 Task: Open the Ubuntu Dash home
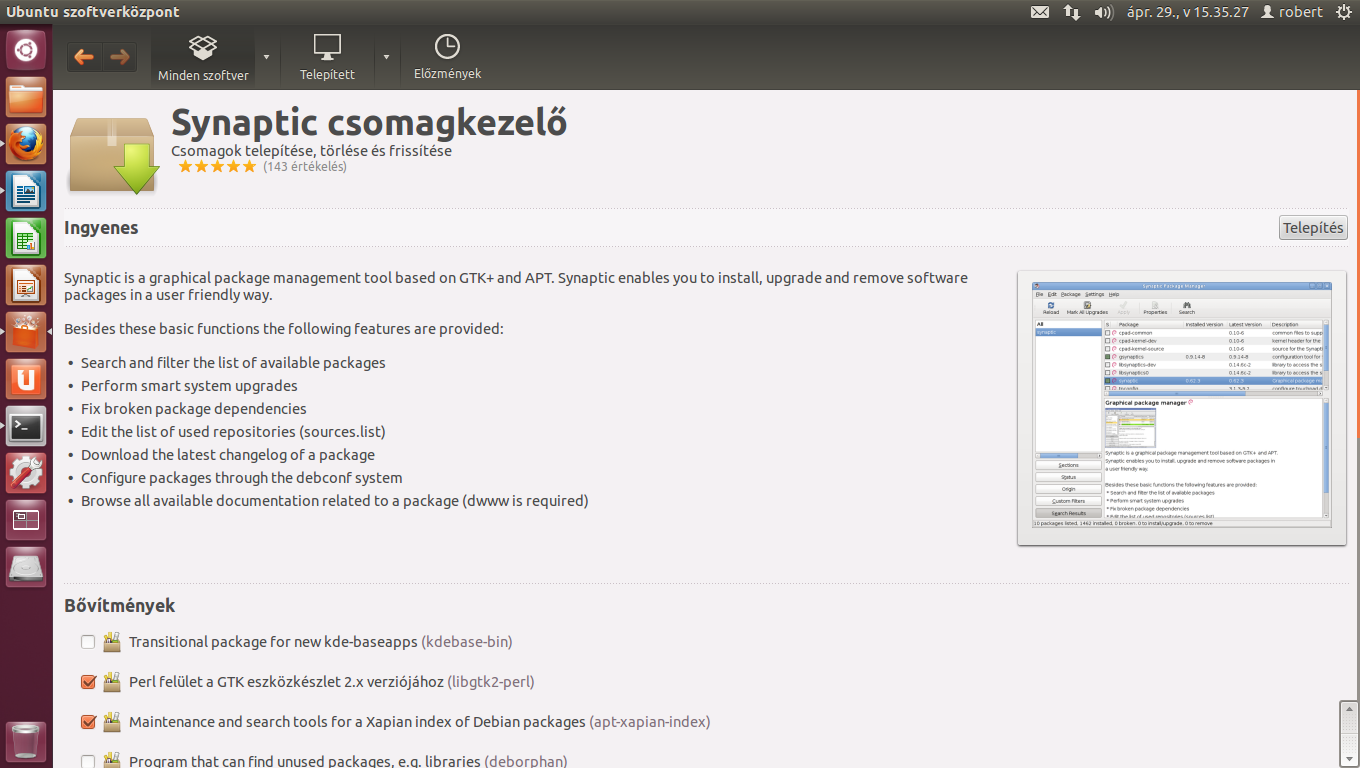coord(26,50)
